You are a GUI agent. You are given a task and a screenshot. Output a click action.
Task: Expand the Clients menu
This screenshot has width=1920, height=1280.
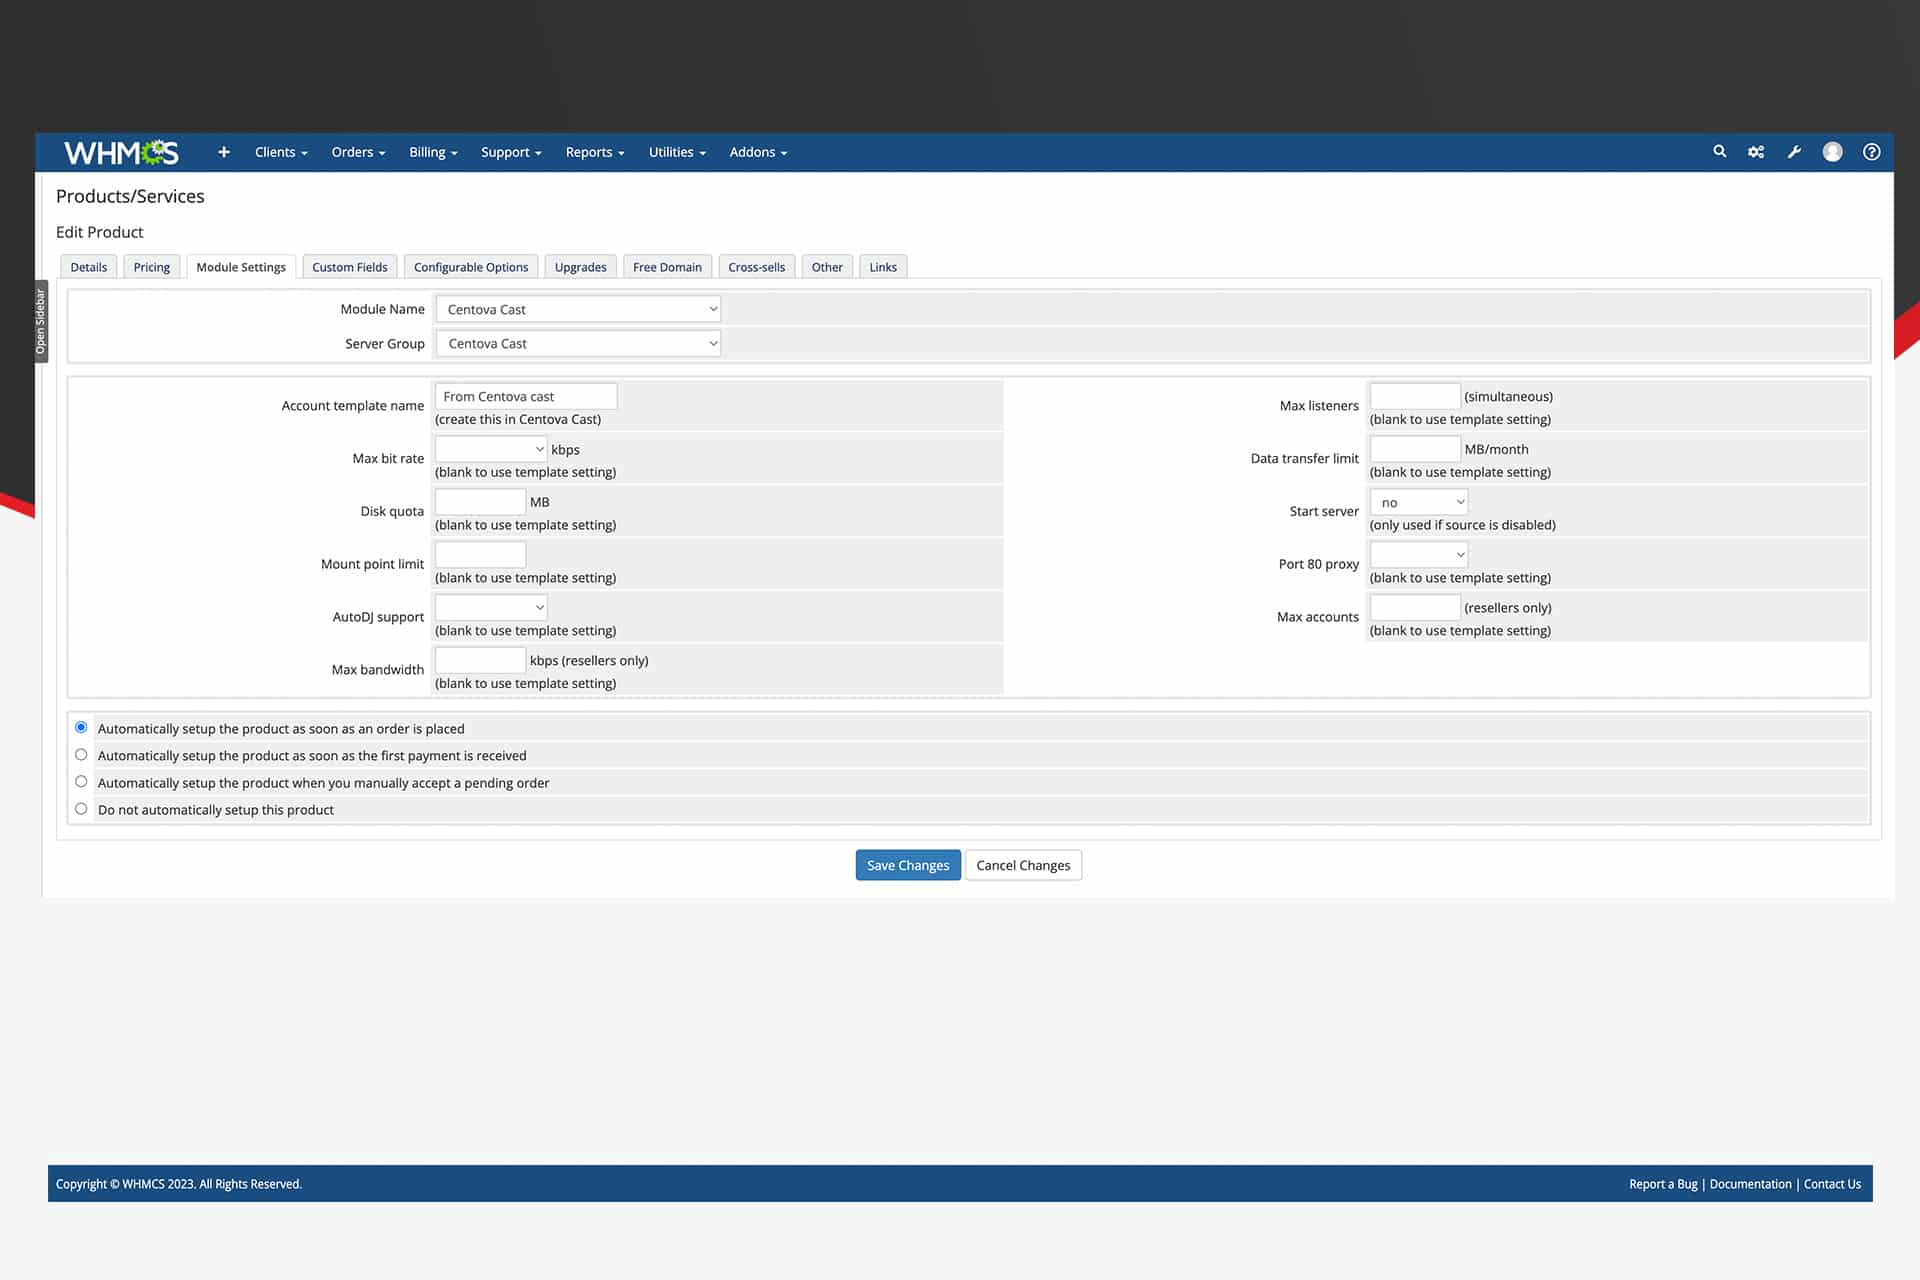coord(281,152)
